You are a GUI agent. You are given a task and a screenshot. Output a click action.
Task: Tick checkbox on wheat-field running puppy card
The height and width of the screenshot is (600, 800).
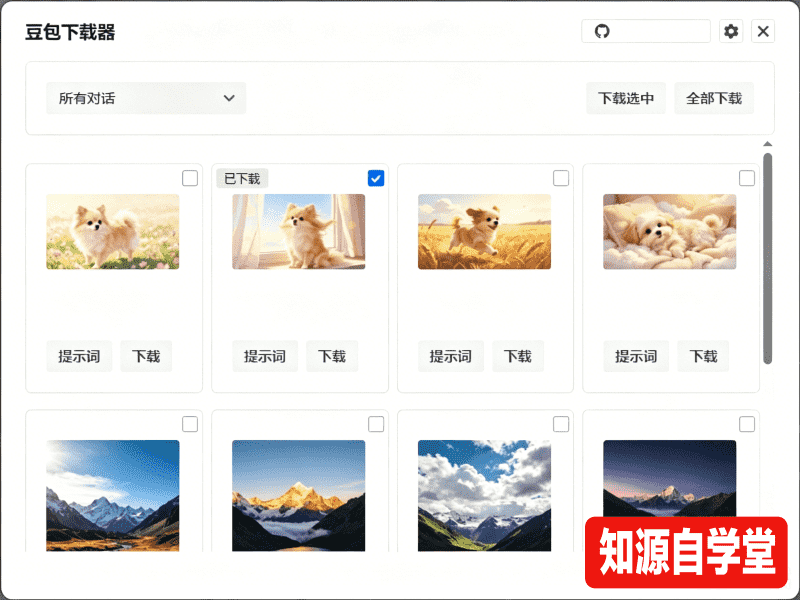(x=561, y=178)
